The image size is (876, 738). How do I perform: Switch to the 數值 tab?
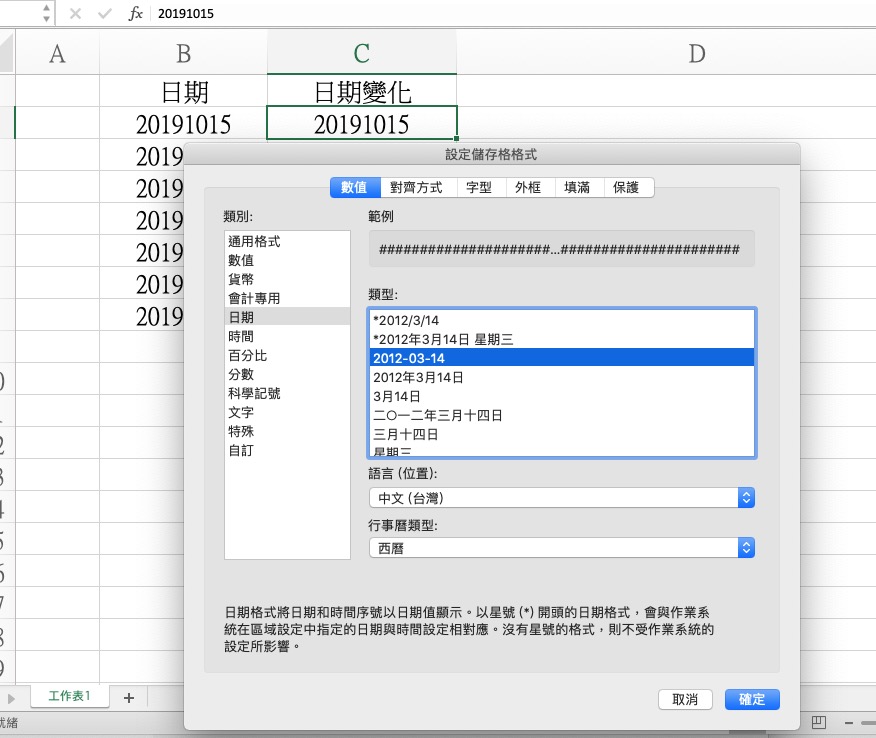(355, 188)
